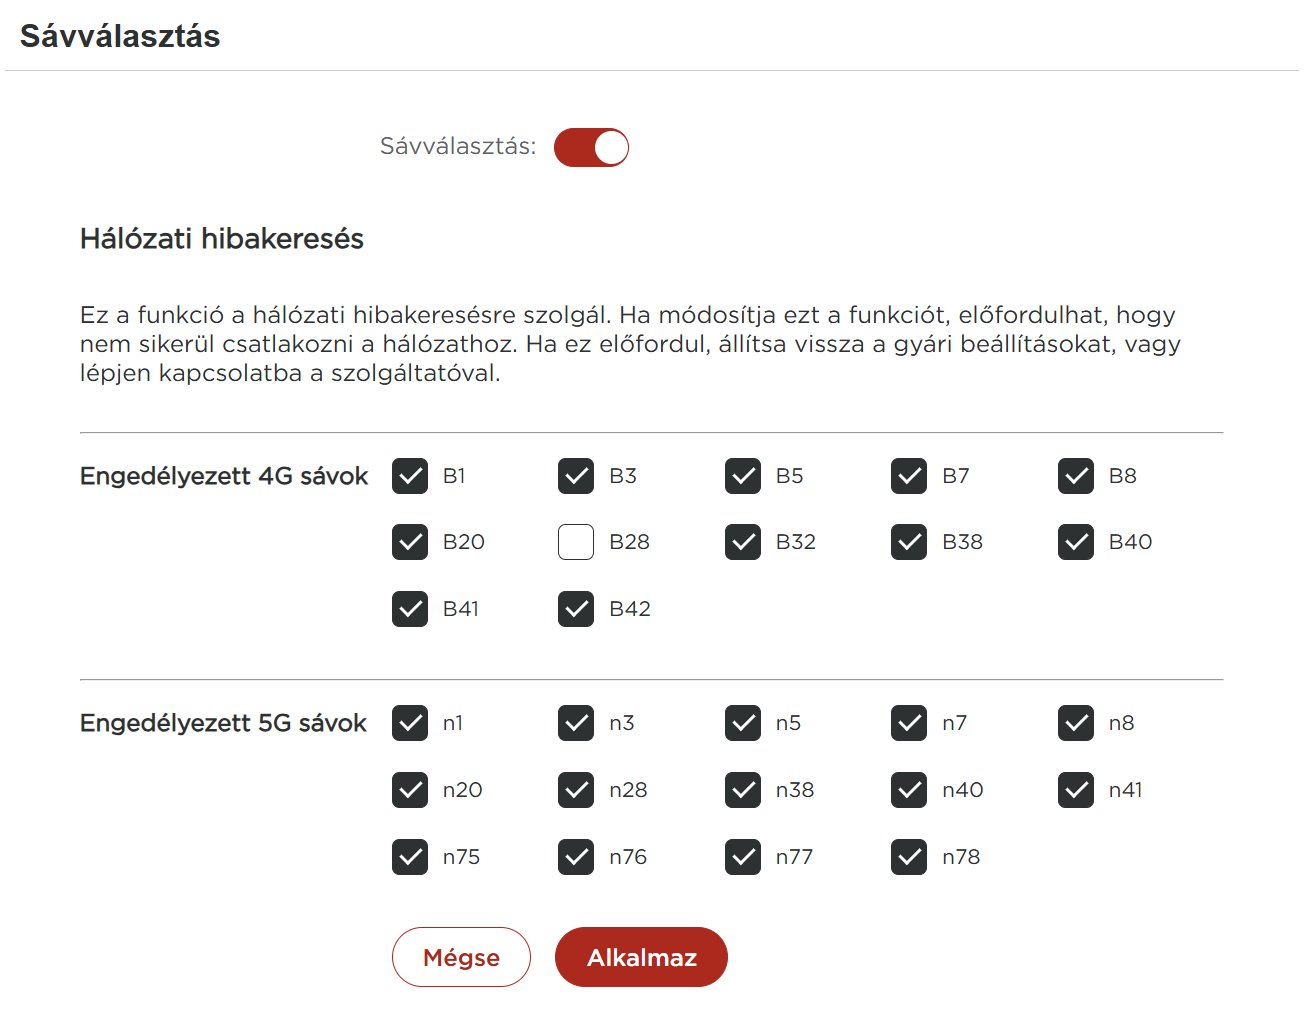The image size is (1310, 1025).
Task: Uncheck the B41 band checkbox
Action: pyautogui.click(x=410, y=609)
